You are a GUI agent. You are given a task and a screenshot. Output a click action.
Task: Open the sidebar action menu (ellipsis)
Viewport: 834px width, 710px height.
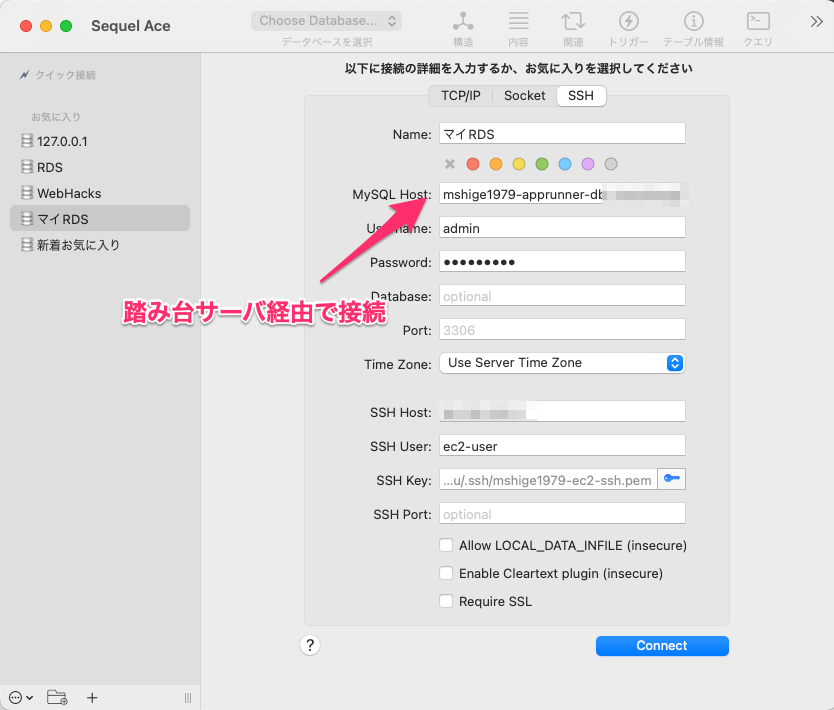tap(21, 697)
